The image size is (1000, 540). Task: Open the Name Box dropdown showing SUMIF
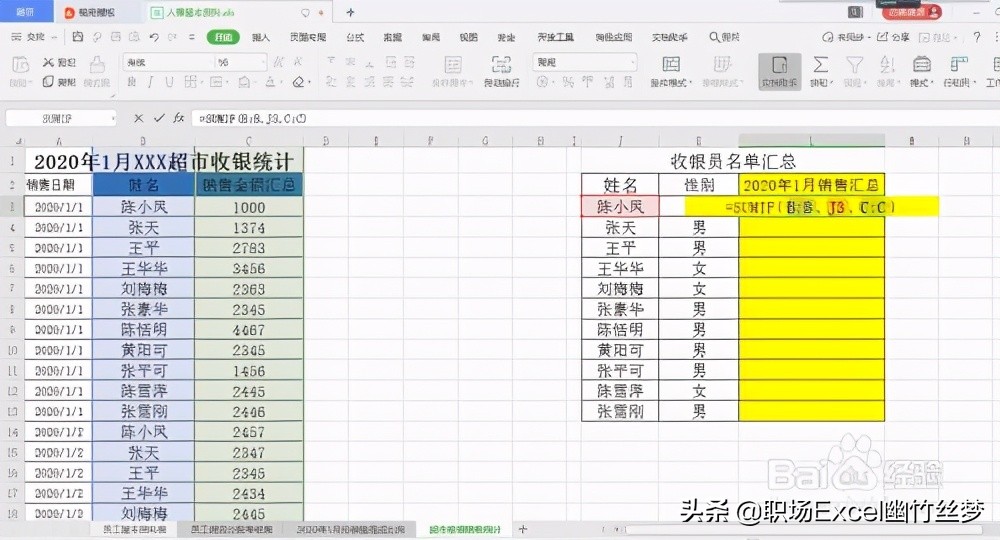113,119
